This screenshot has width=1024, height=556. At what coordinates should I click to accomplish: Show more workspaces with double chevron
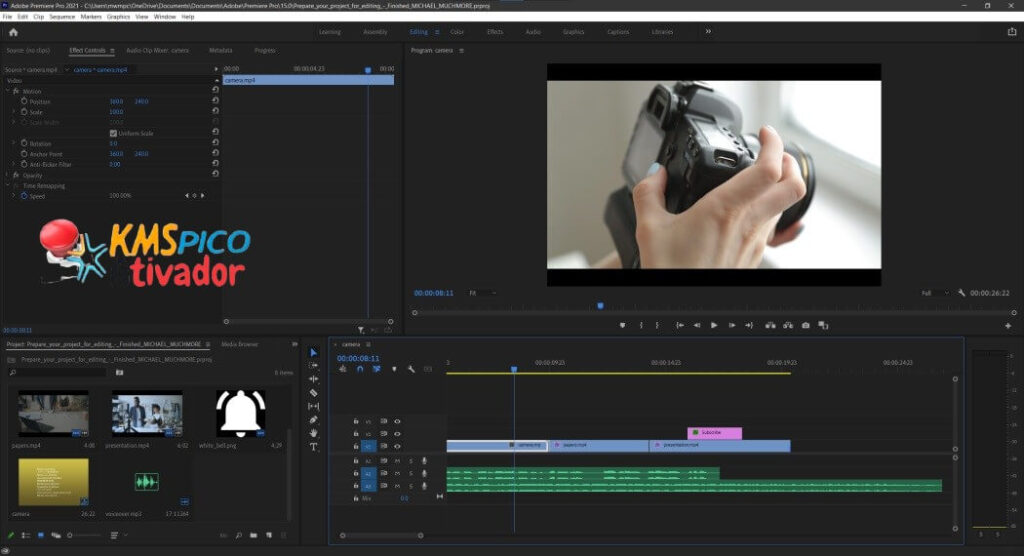point(708,31)
